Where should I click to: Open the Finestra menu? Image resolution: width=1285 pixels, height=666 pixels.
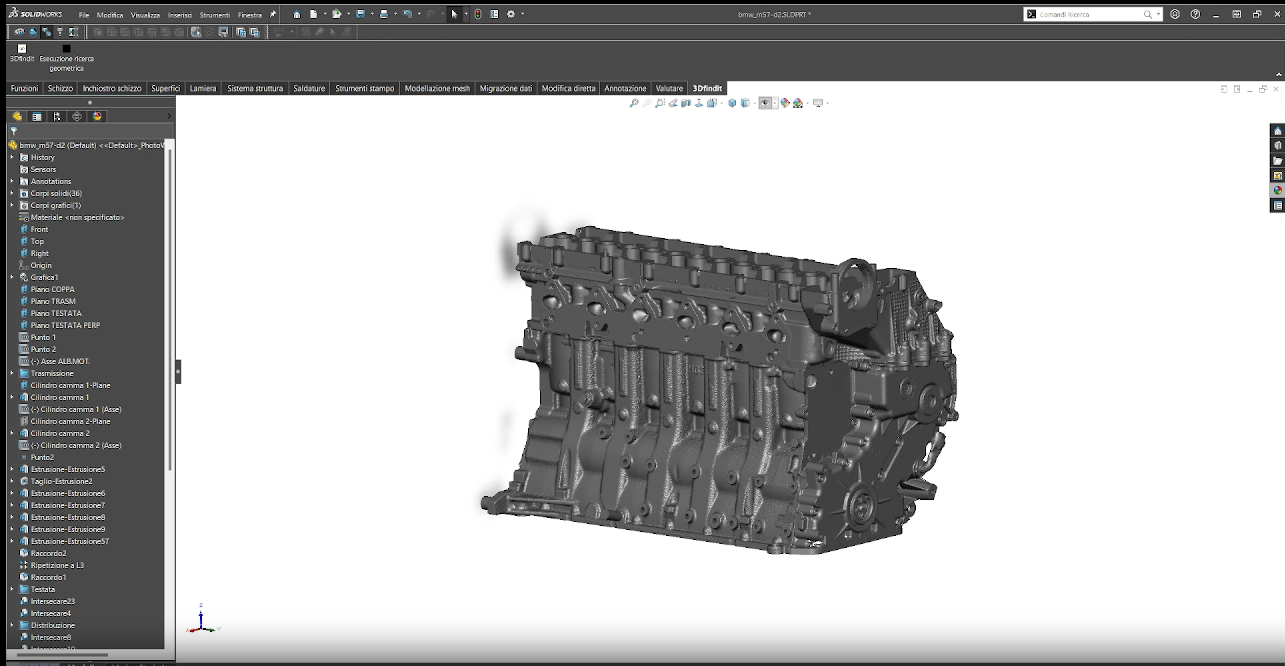(250, 15)
